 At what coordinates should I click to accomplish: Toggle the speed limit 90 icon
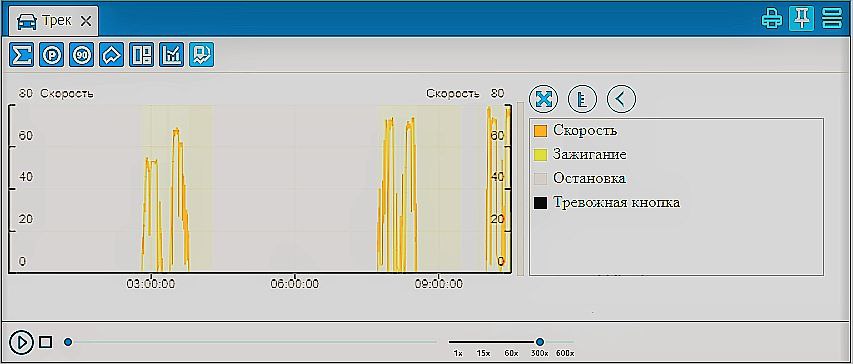(82, 55)
